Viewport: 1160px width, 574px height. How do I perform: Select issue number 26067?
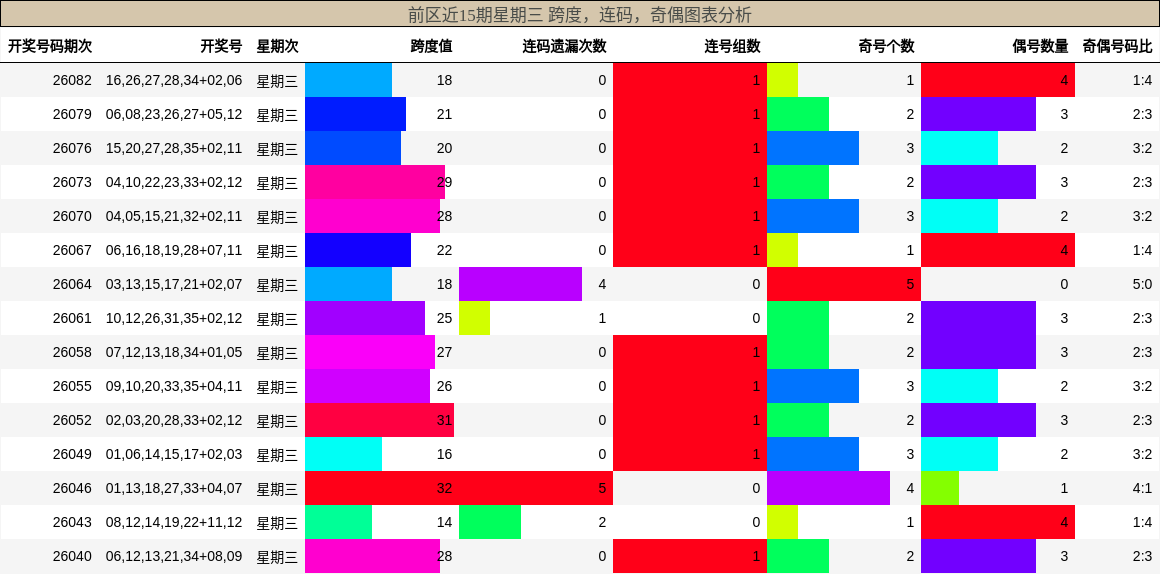pyautogui.click(x=72, y=250)
